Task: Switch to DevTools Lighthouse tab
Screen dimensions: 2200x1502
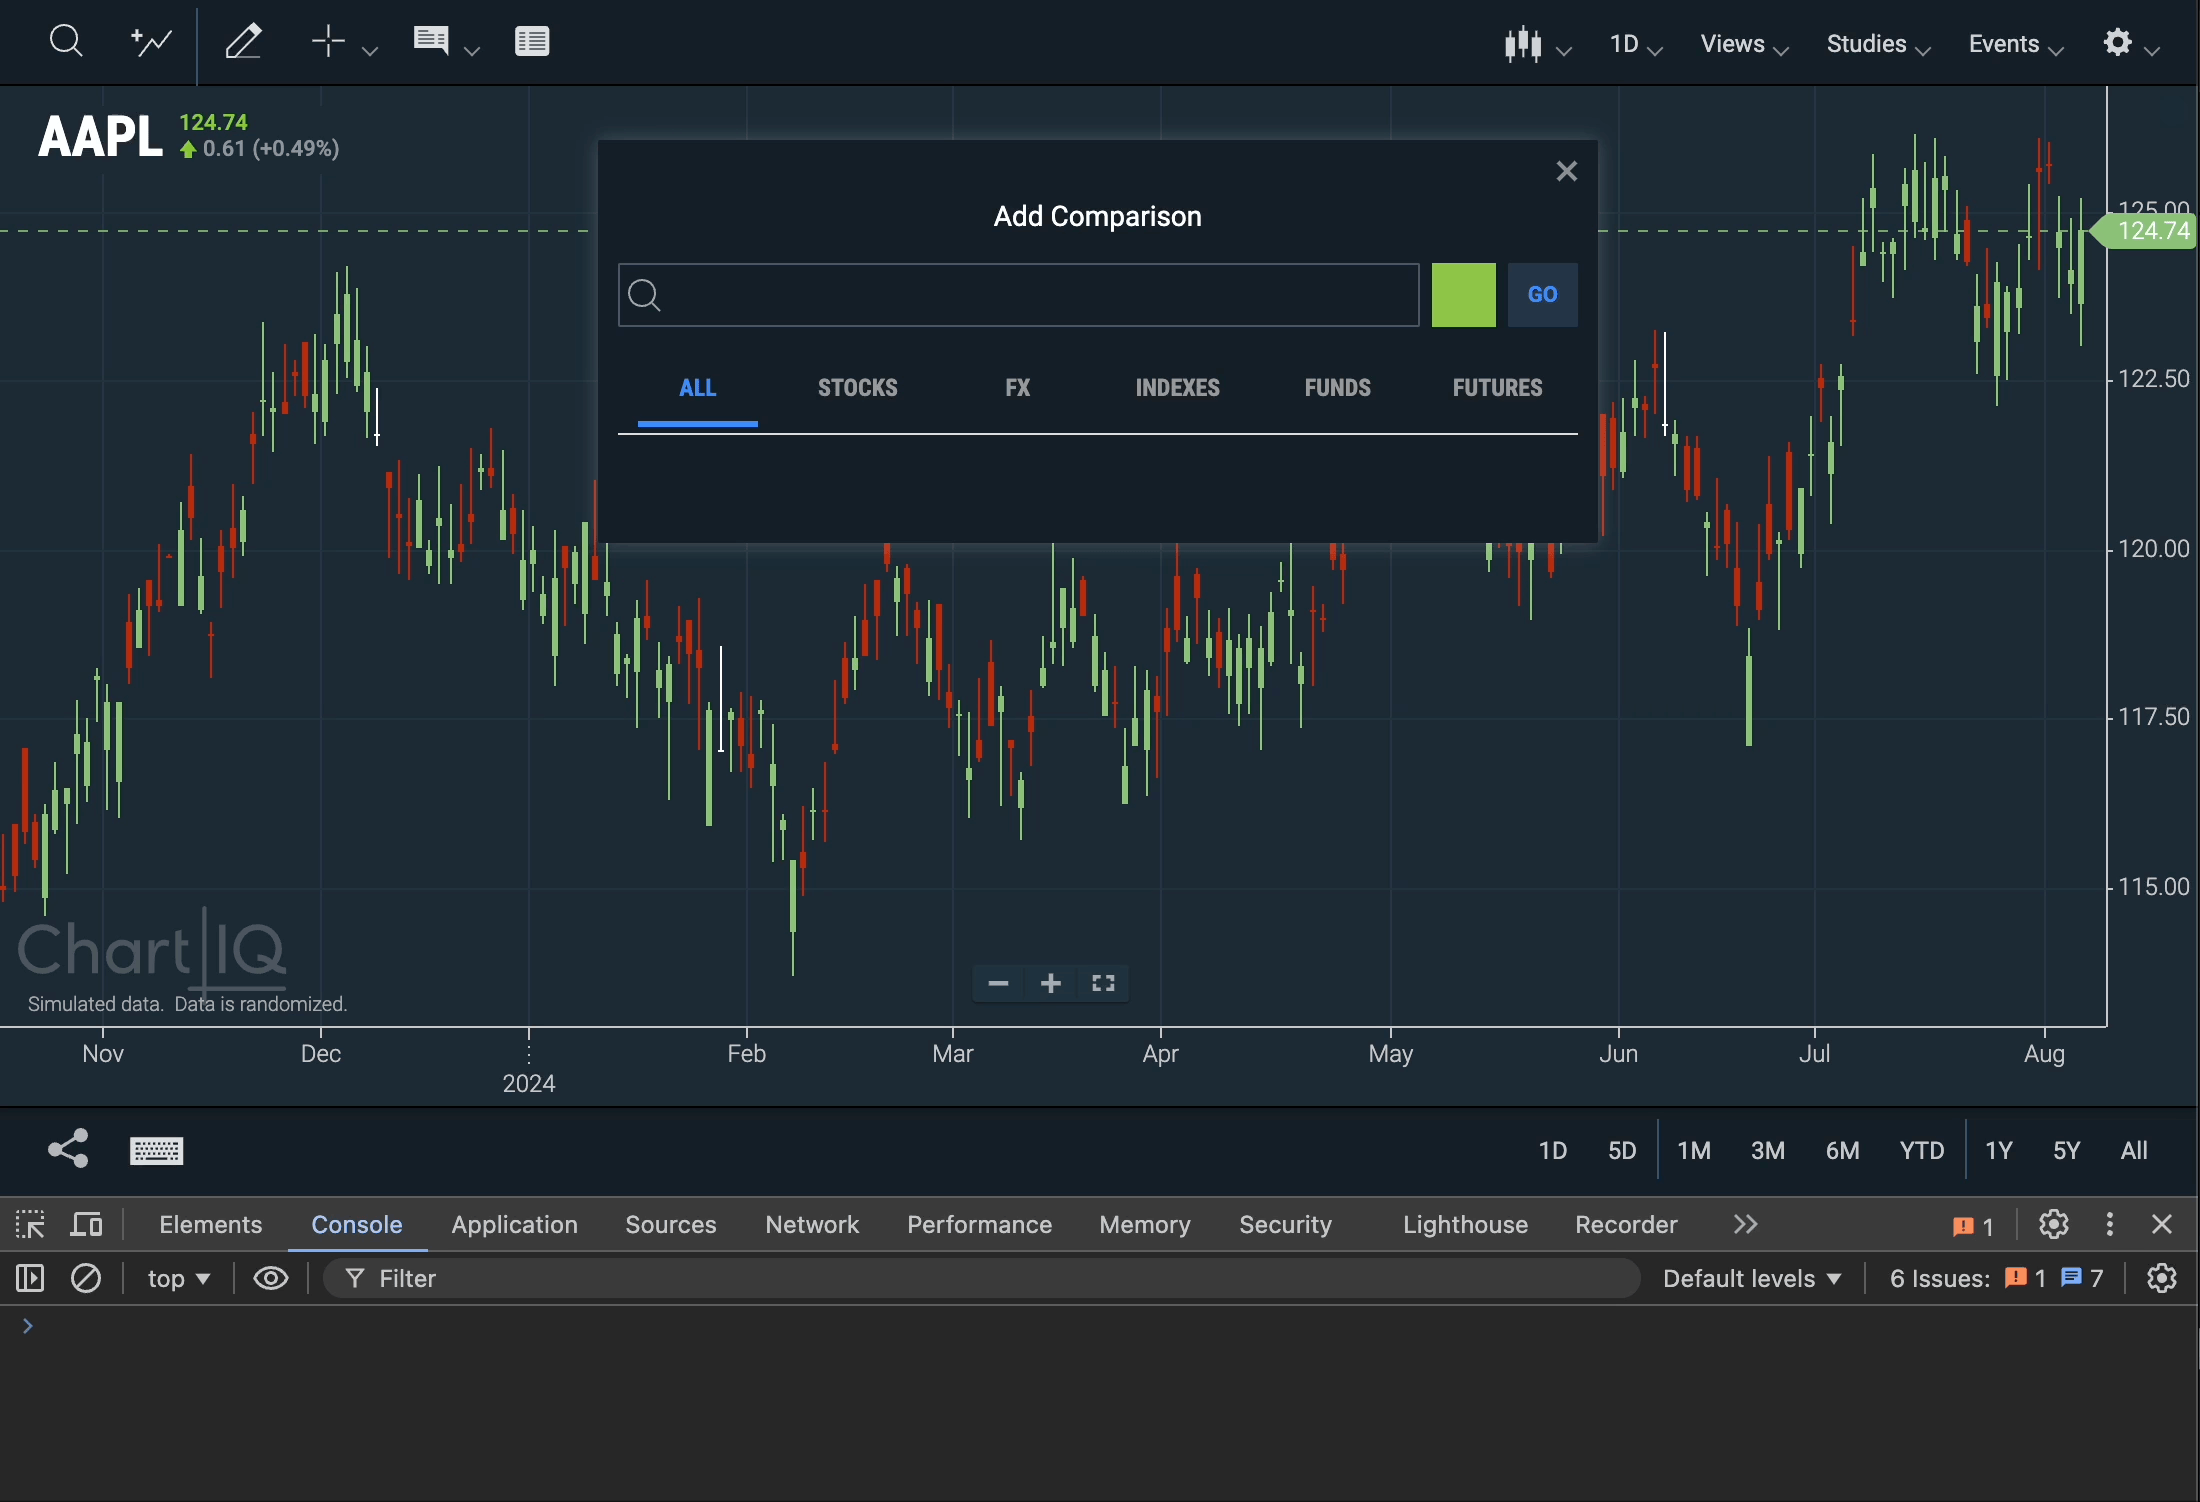Action: click(x=1466, y=1225)
